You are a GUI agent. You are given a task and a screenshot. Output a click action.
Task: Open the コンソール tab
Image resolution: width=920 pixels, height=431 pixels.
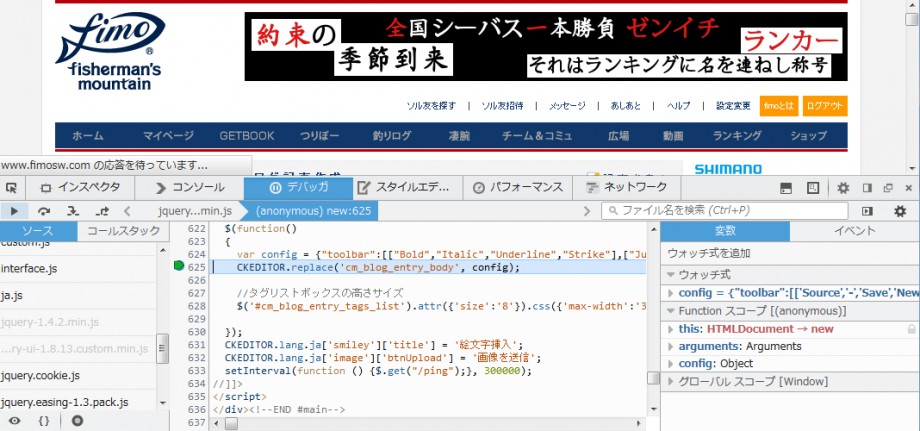pyautogui.click(x=190, y=188)
